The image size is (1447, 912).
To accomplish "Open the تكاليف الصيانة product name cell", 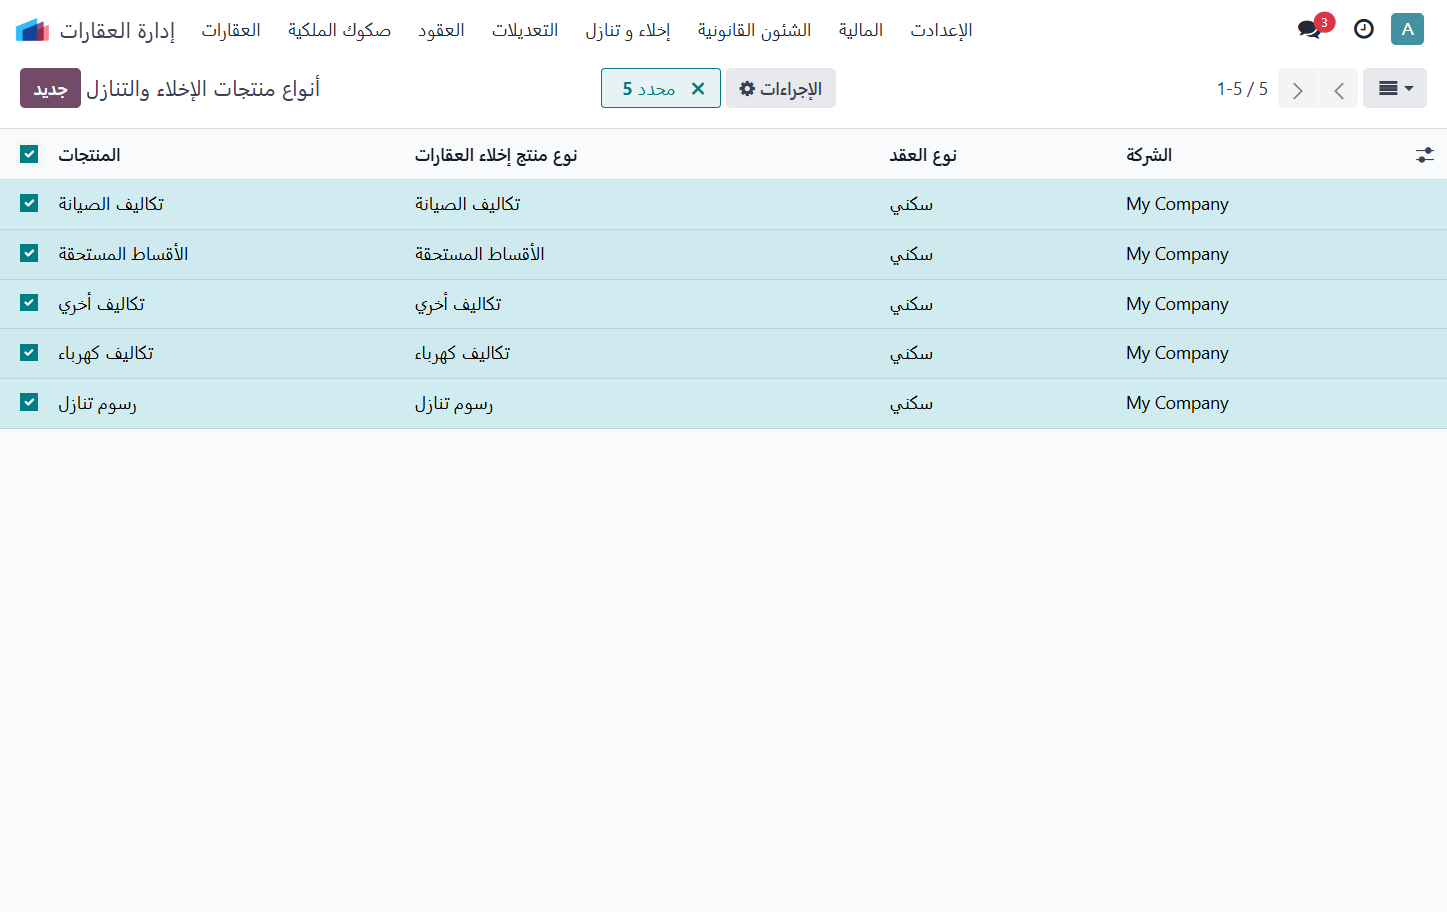I will coord(111,204).
